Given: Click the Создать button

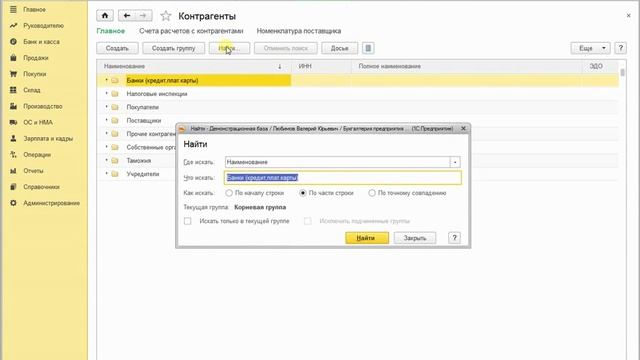Looking at the screenshot, I should tap(117, 48).
